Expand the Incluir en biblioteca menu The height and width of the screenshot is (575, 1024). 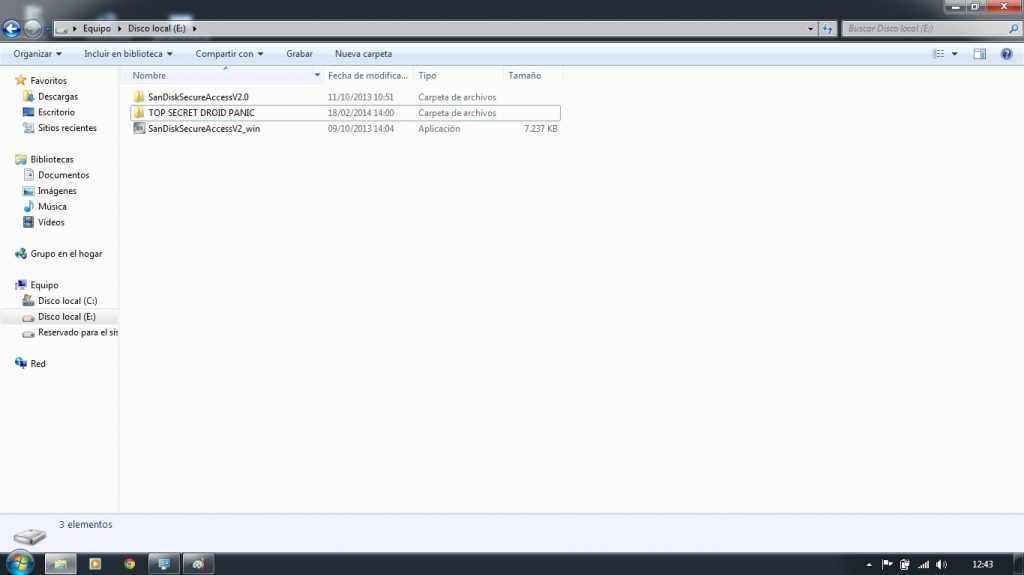coord(128,54)
